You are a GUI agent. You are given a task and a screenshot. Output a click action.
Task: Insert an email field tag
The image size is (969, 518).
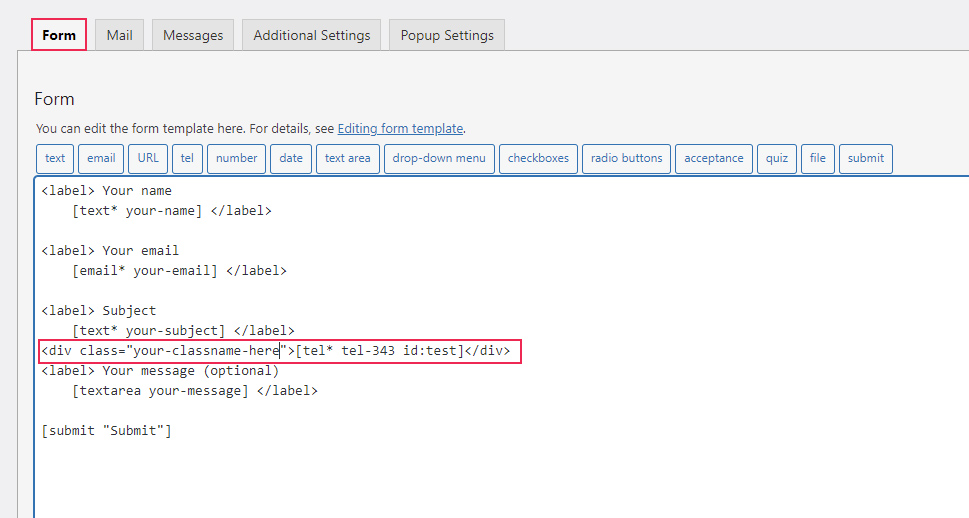pos(101,158)
